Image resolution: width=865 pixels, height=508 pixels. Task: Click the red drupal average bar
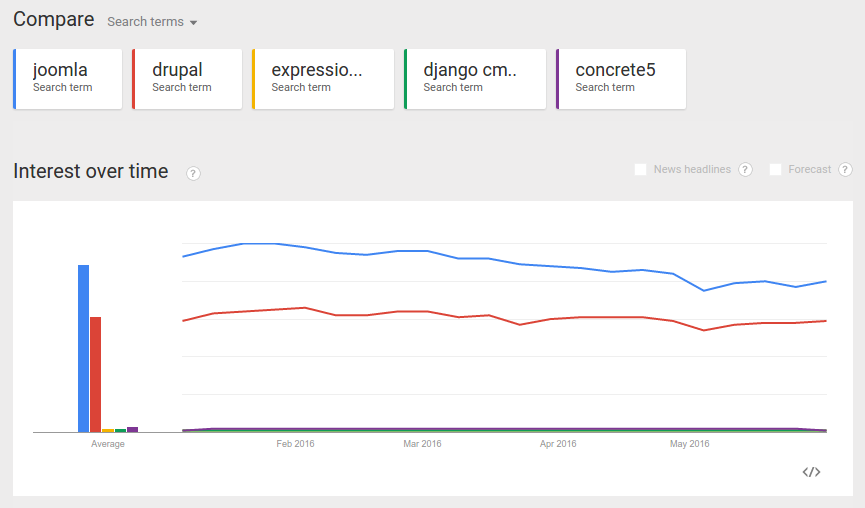pos(96,374)
